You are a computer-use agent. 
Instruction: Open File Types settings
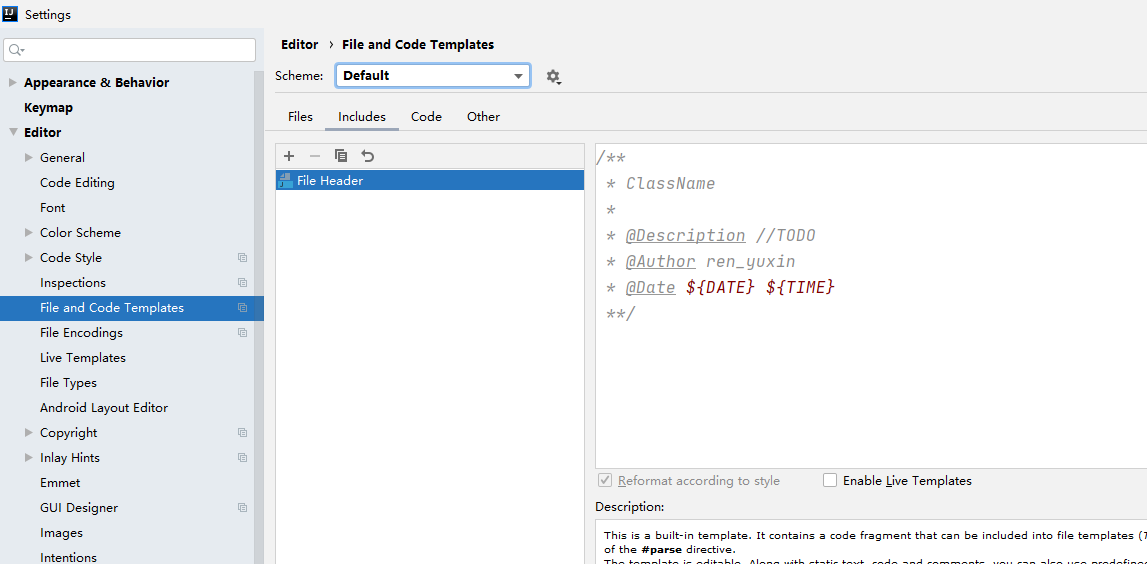[68, 383]
